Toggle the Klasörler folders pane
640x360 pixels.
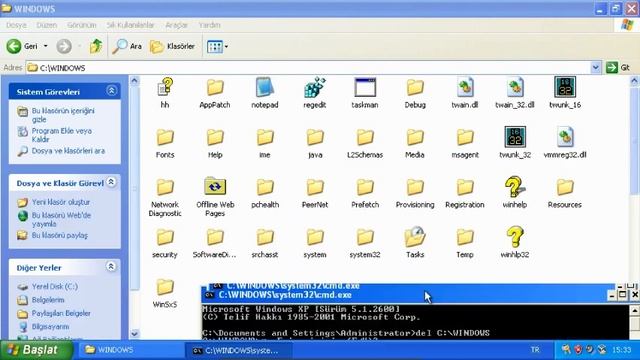point(172,46)
